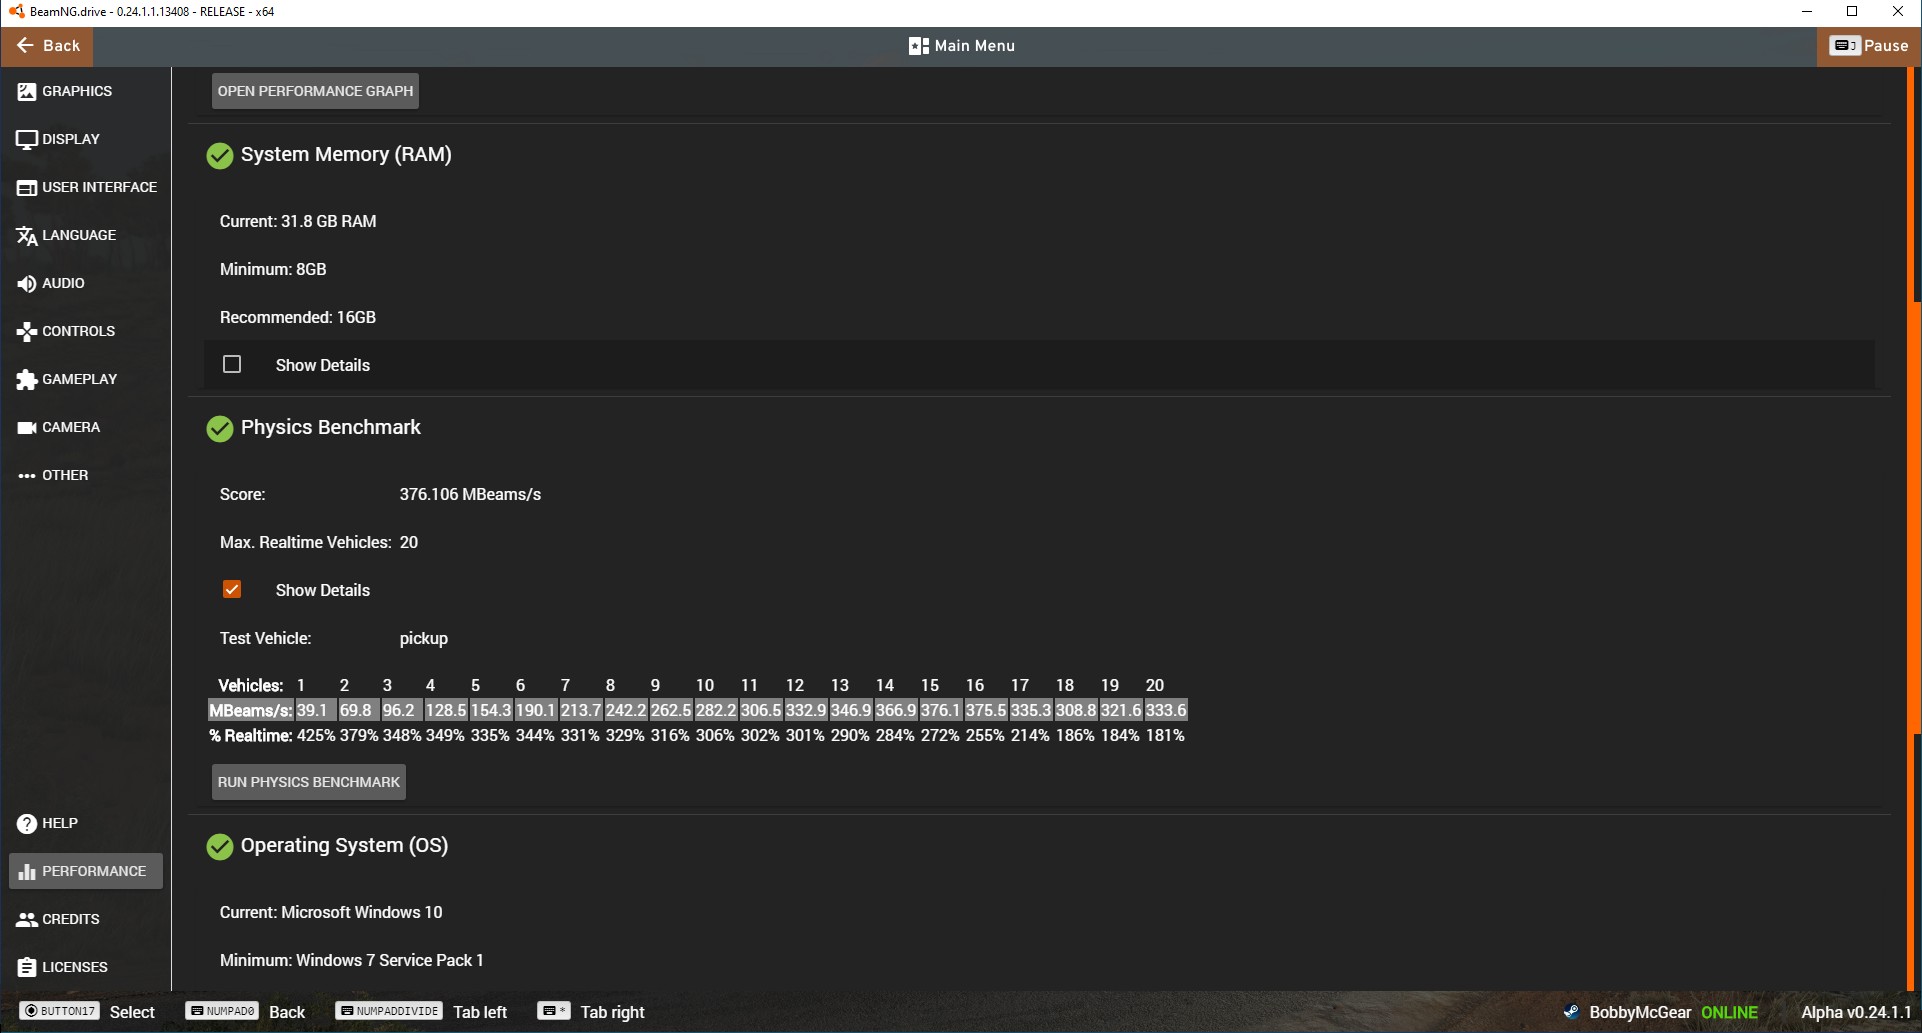
Task: Return to Main Menu
Action: [x=962, y=46]
